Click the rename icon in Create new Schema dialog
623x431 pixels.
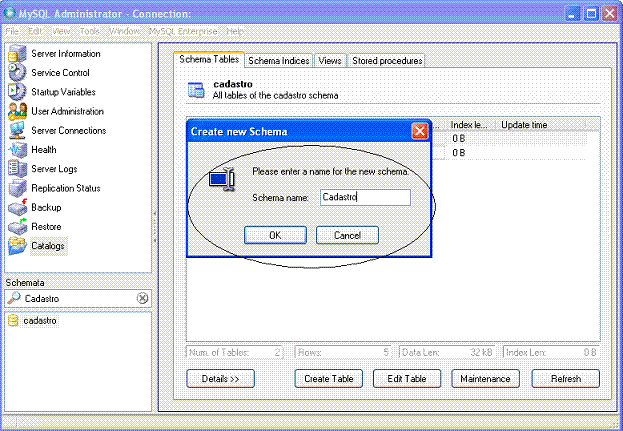(222, 179)
